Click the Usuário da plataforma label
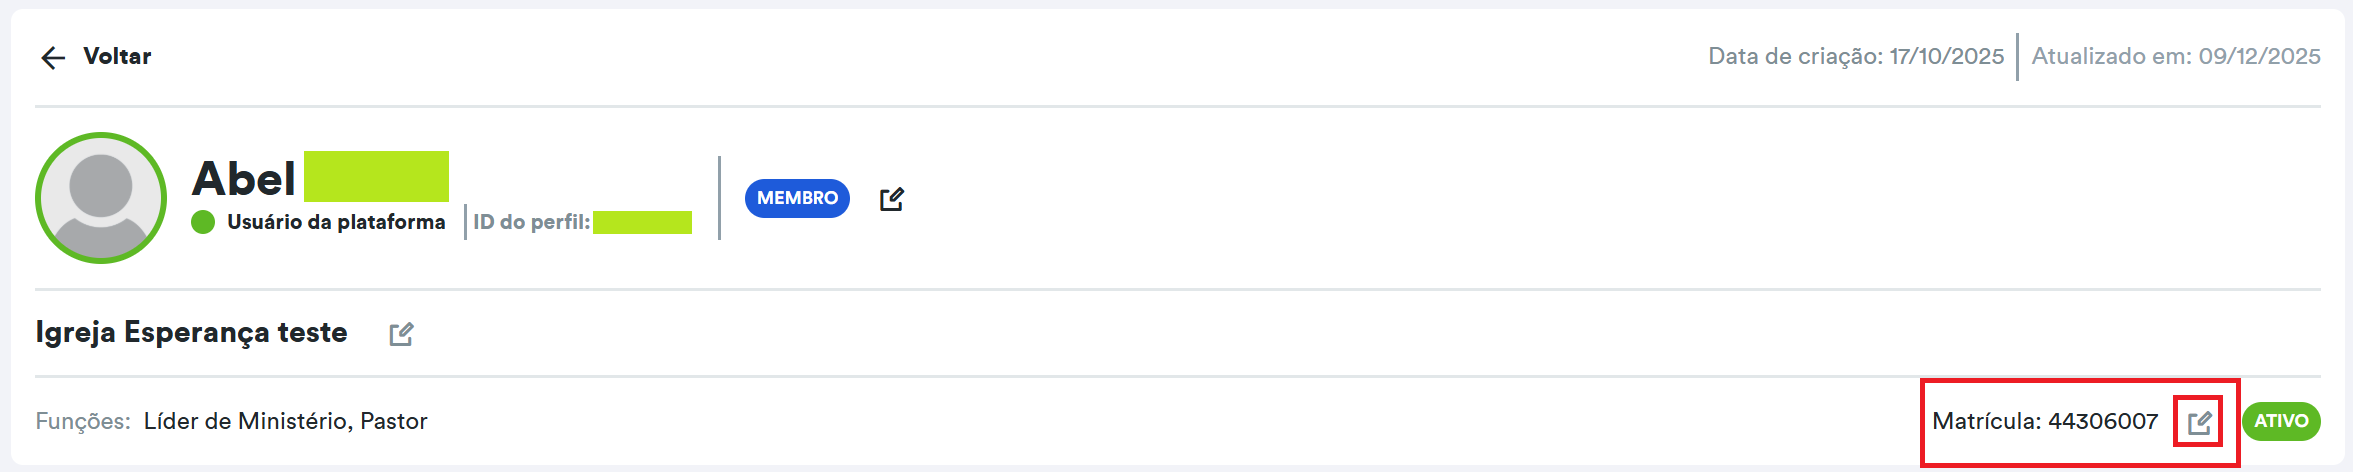 coord(336,222)
